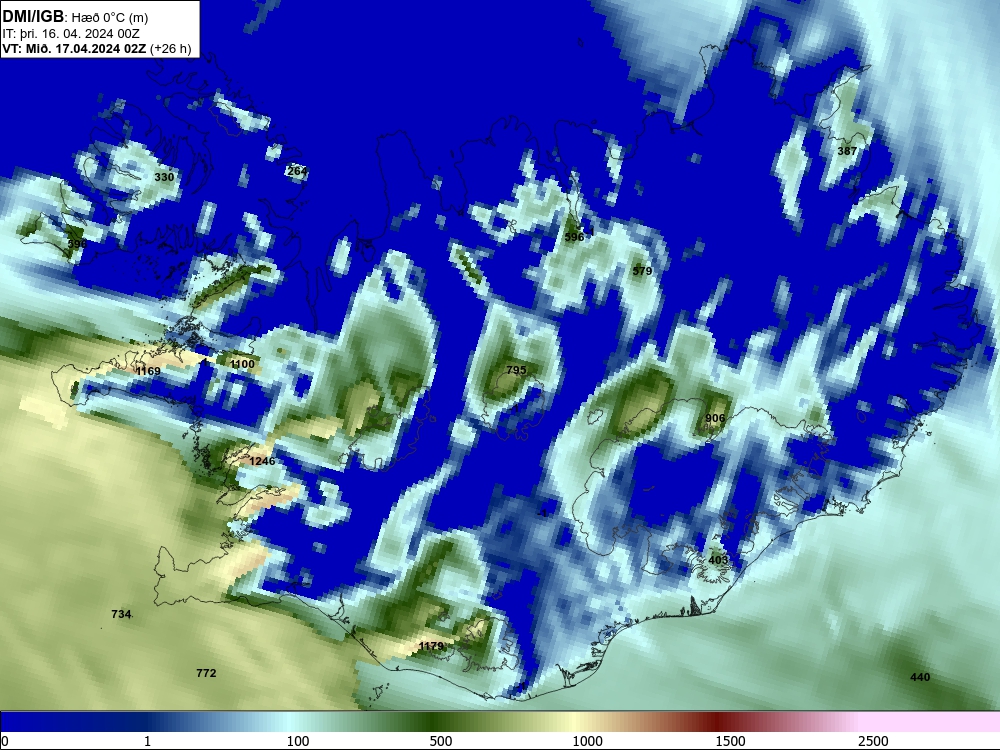Click the map value 330

tap(164, 177)
